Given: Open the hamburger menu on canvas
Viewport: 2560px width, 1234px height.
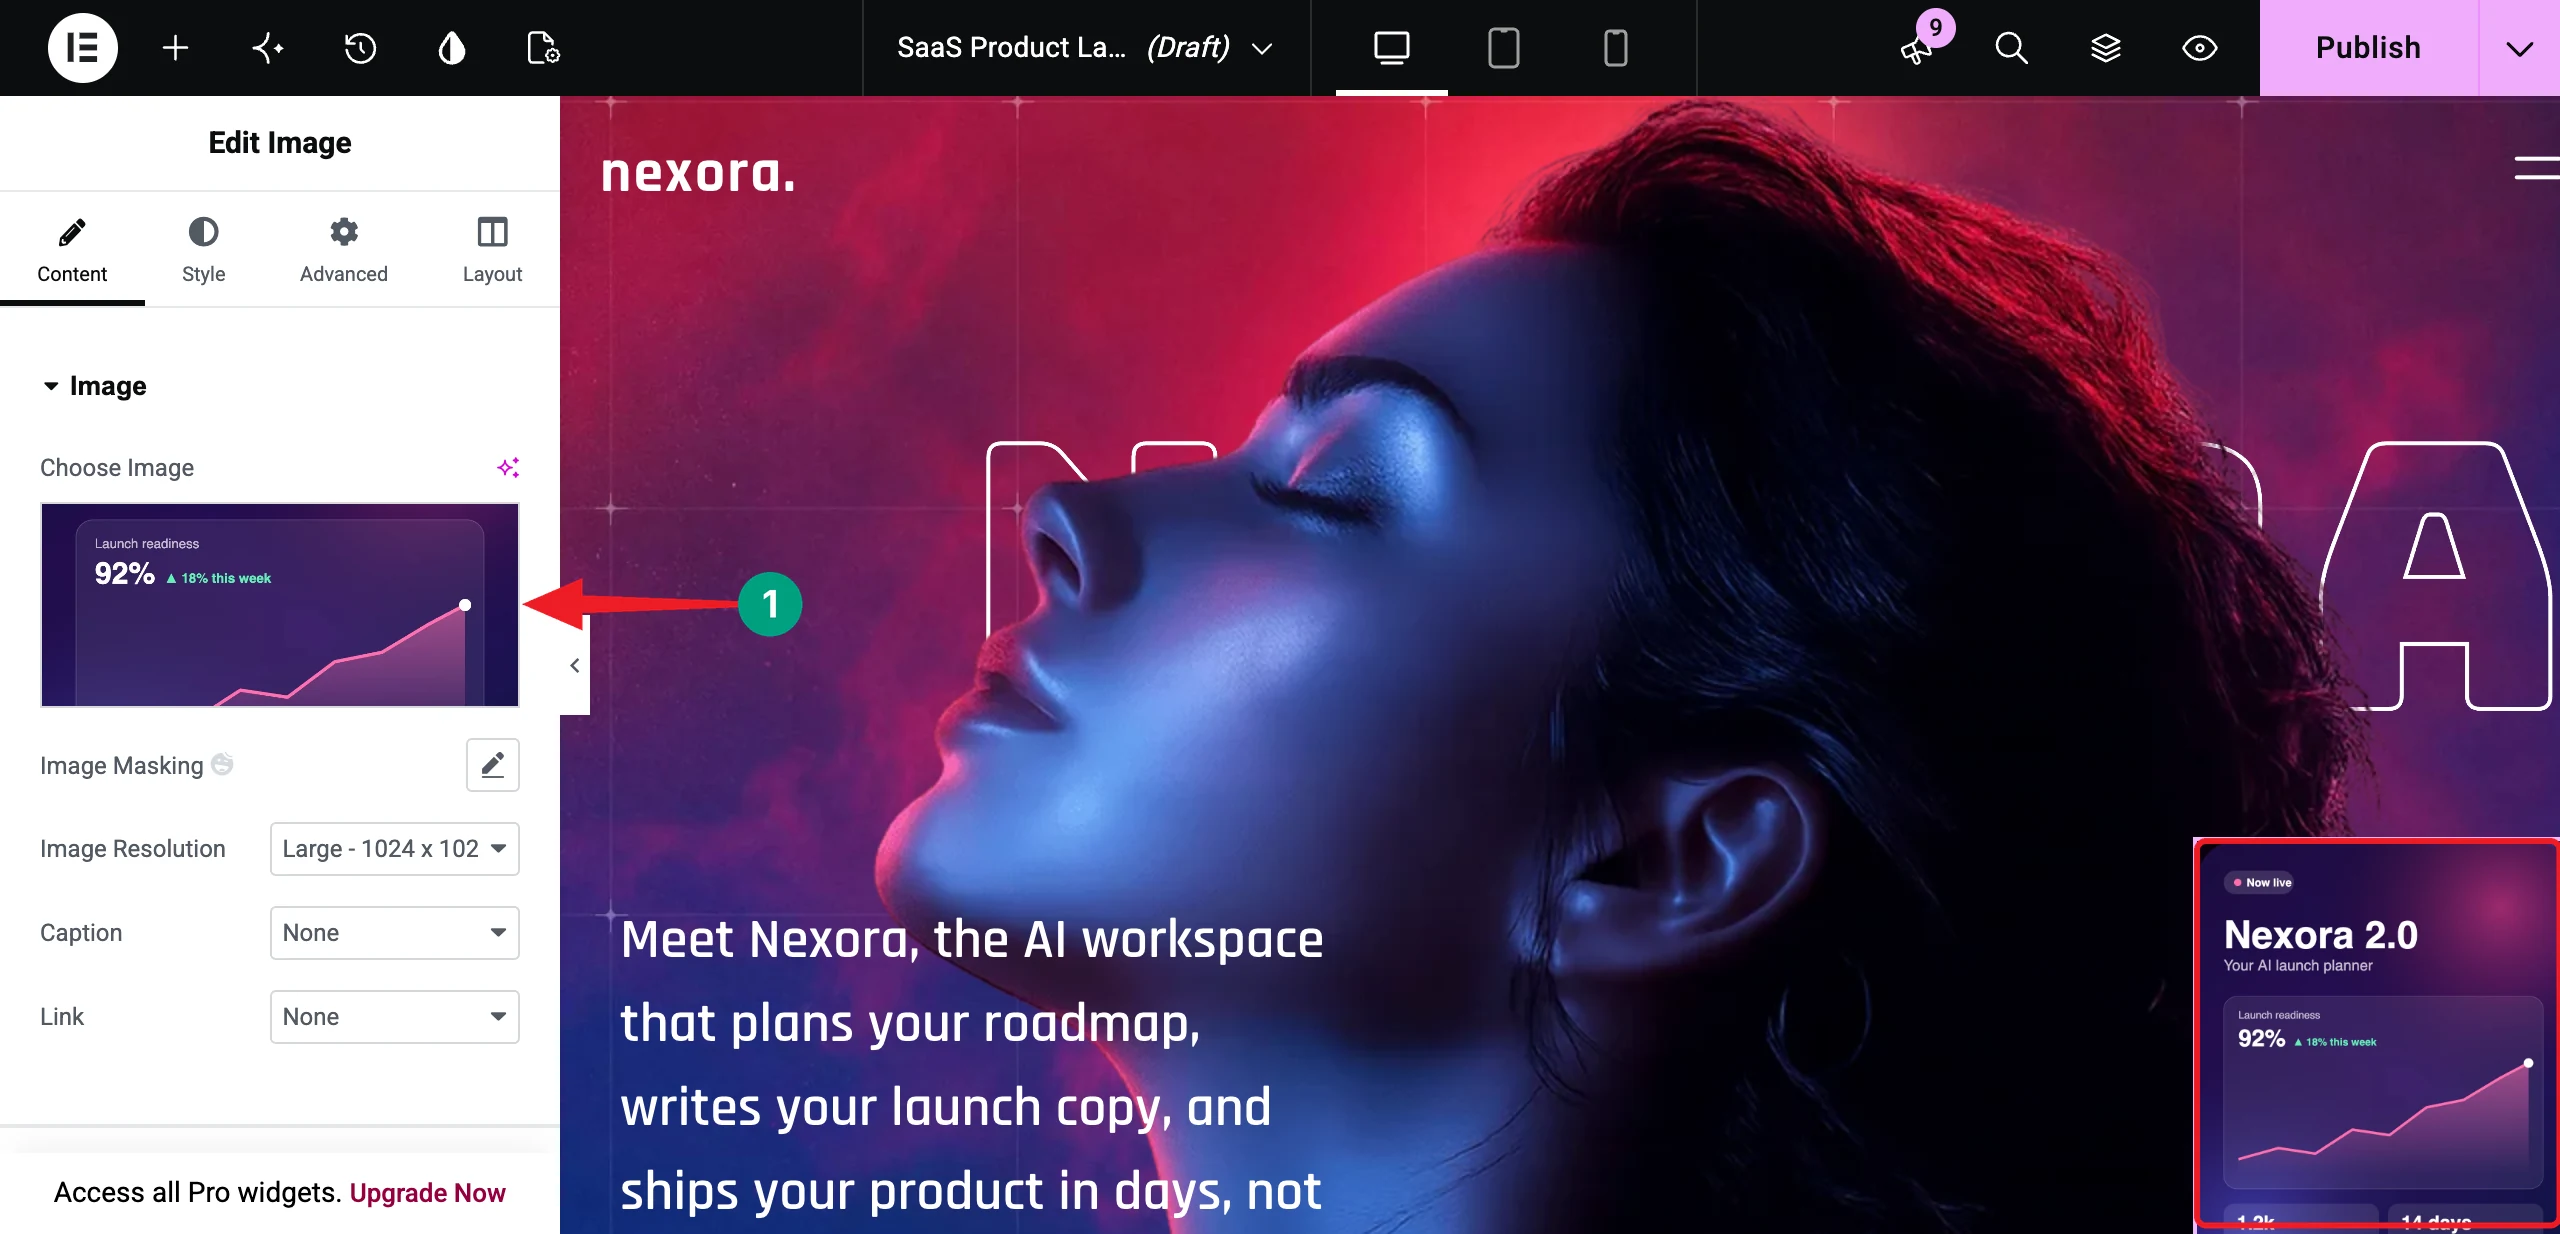Looking at the screenshot, I should point(2536,168).
